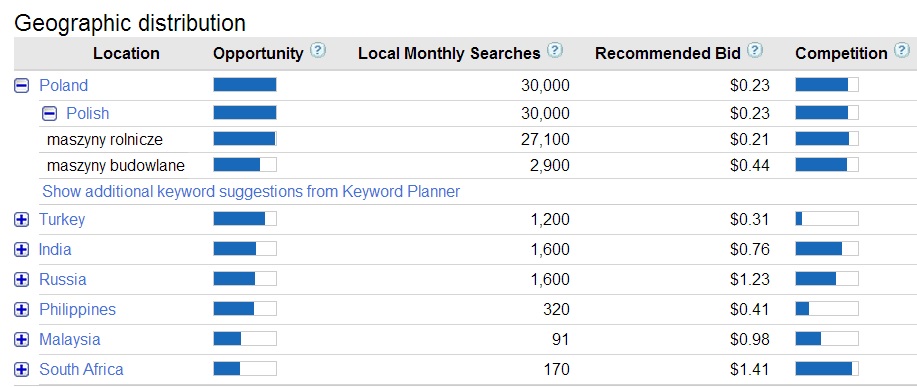Open the Malaysia location link

coord(70,340)
